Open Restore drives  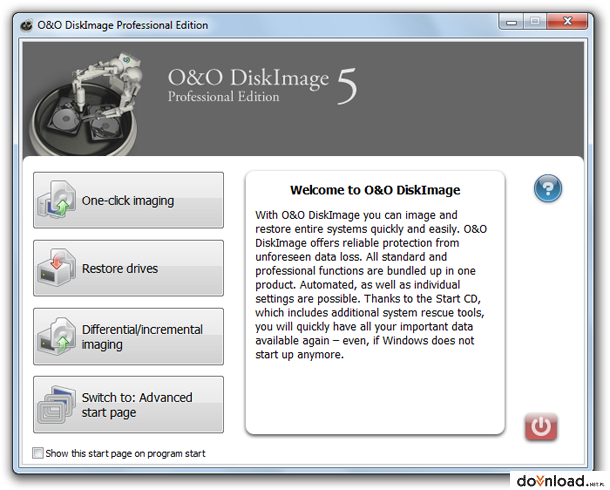[128, 268]
